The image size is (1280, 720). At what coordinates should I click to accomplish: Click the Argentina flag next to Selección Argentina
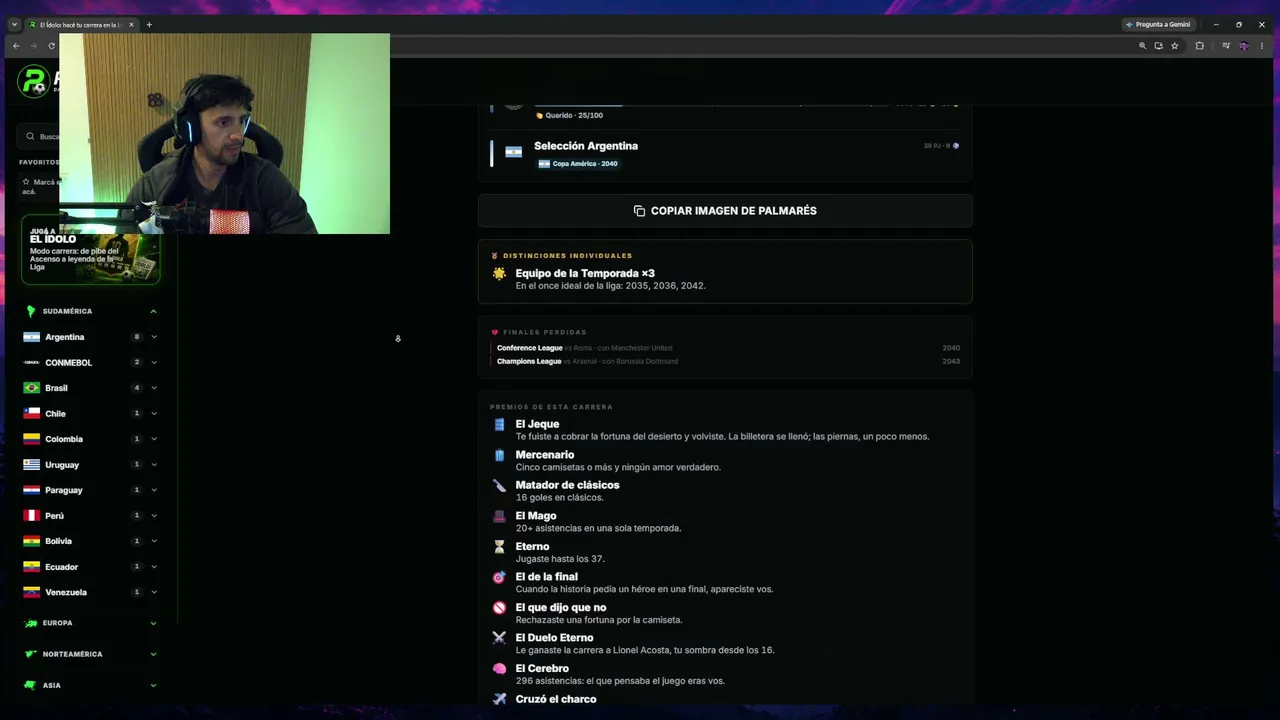click(x=513, y=152)
